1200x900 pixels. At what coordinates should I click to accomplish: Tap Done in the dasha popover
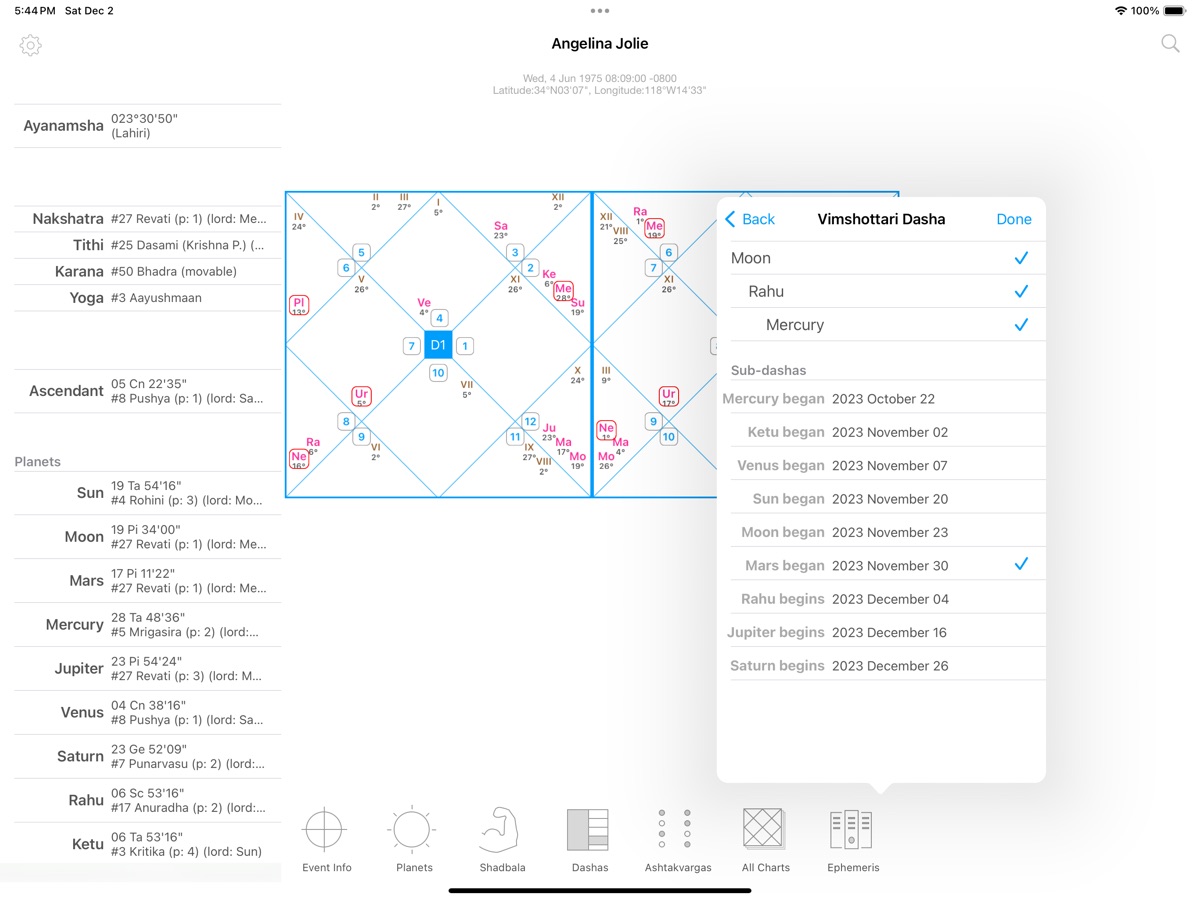(1013, 219)
